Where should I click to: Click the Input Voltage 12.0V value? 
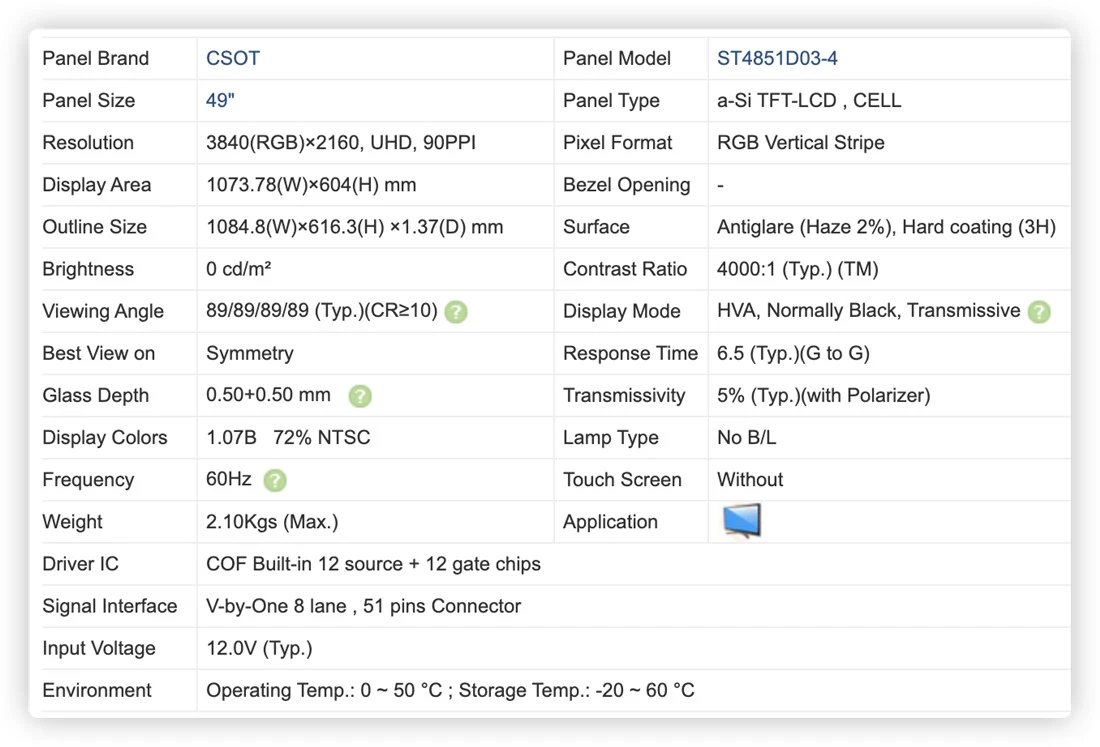pos(259,648)
